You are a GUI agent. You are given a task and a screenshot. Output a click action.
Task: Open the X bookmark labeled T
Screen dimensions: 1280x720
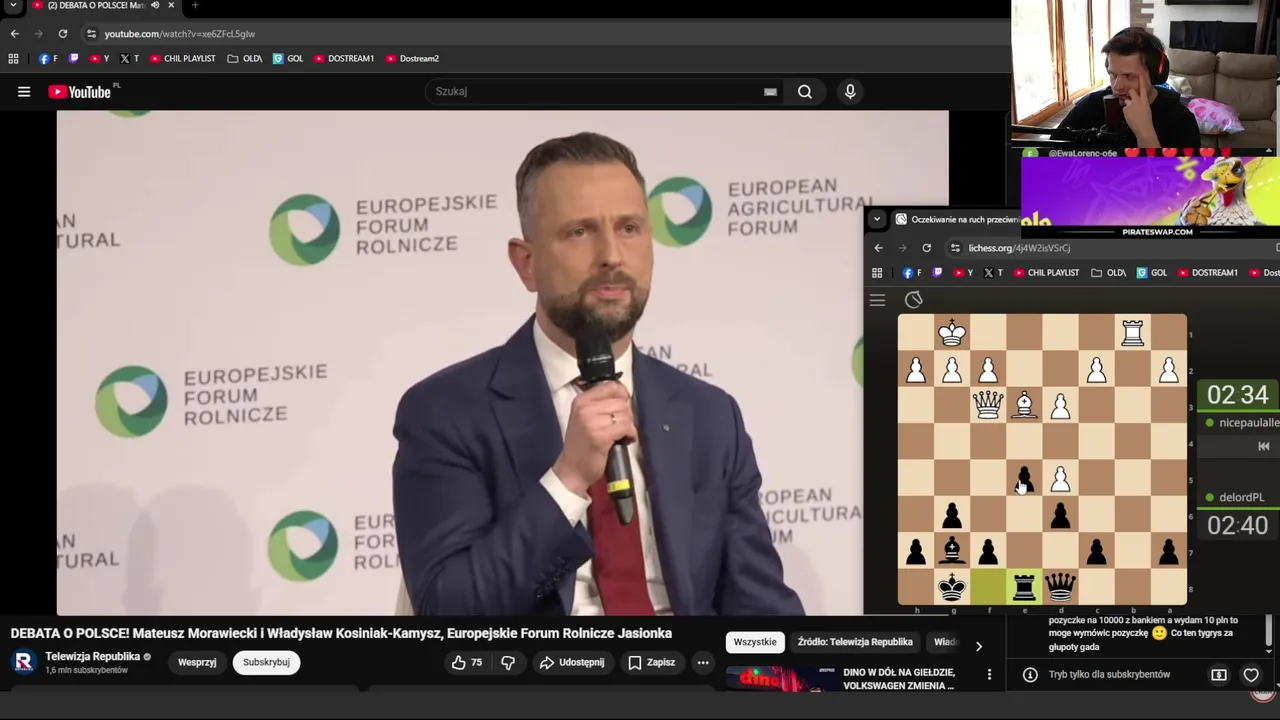(129, 59)
